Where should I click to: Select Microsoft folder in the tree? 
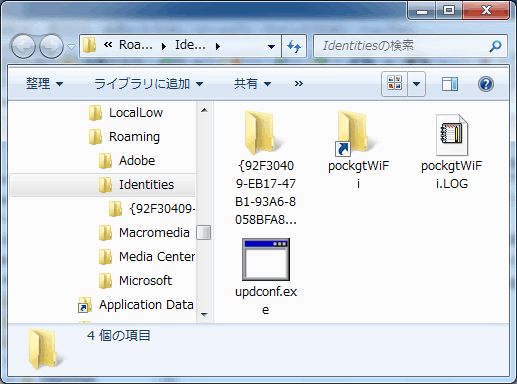pos(146,281)
